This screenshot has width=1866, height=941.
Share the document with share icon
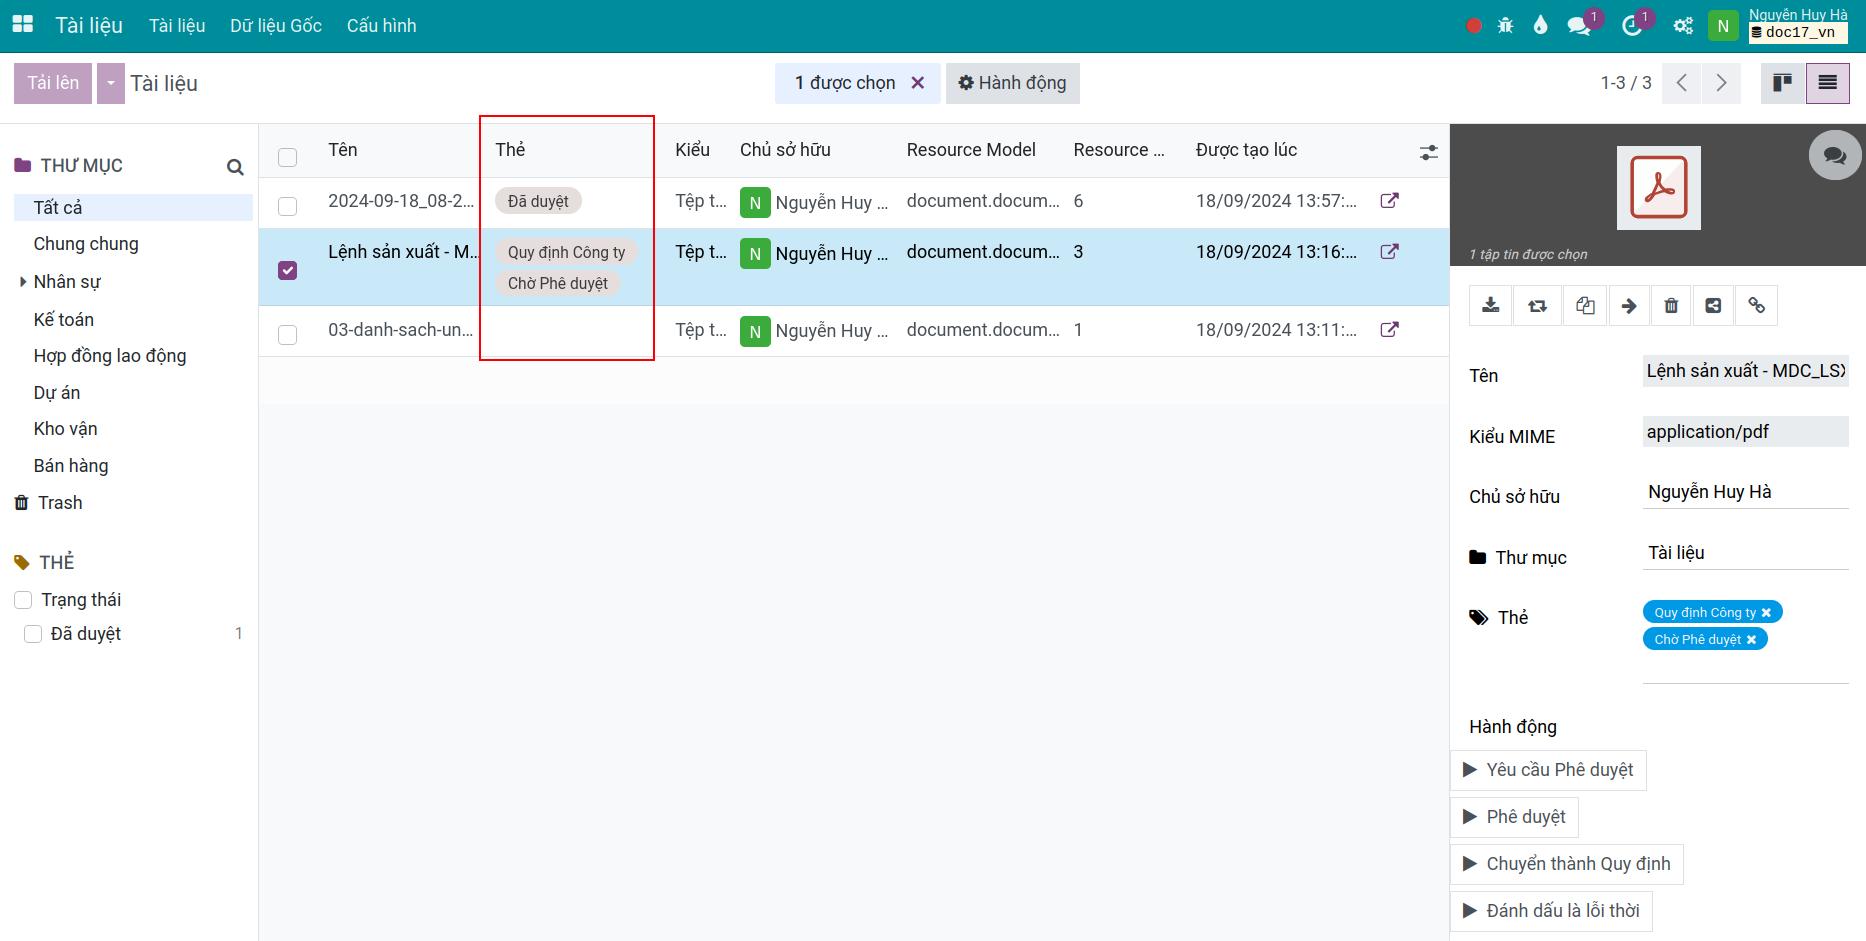[x=1713, y=306]
